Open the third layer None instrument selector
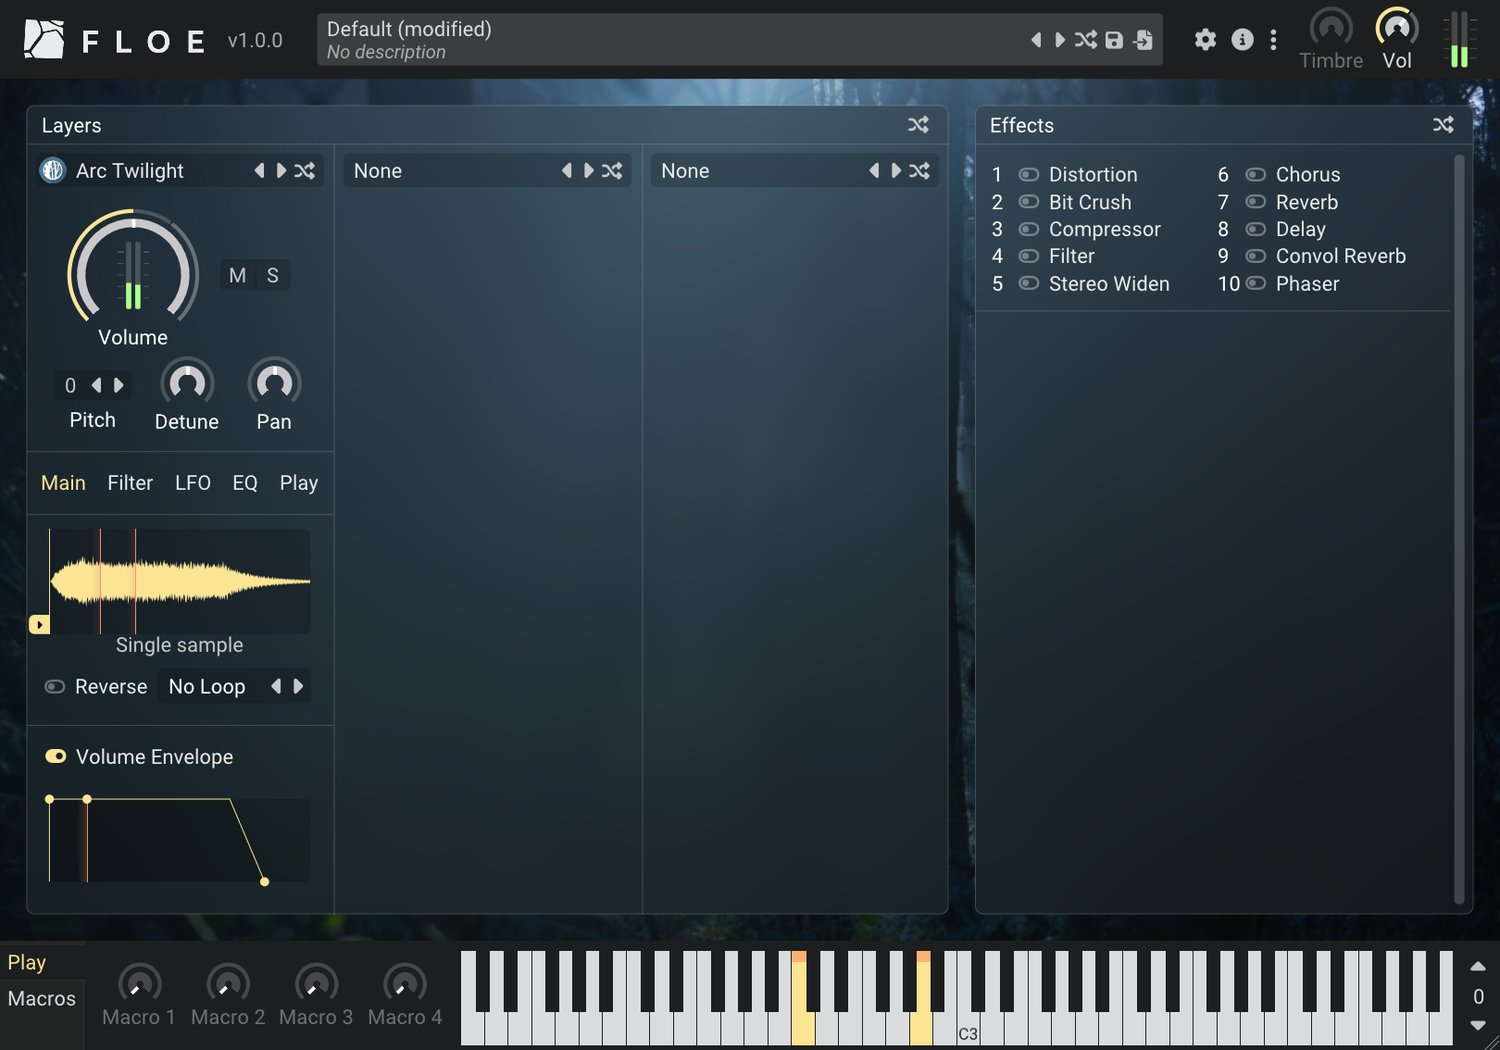1500x1050 pixels. (757, 171)
